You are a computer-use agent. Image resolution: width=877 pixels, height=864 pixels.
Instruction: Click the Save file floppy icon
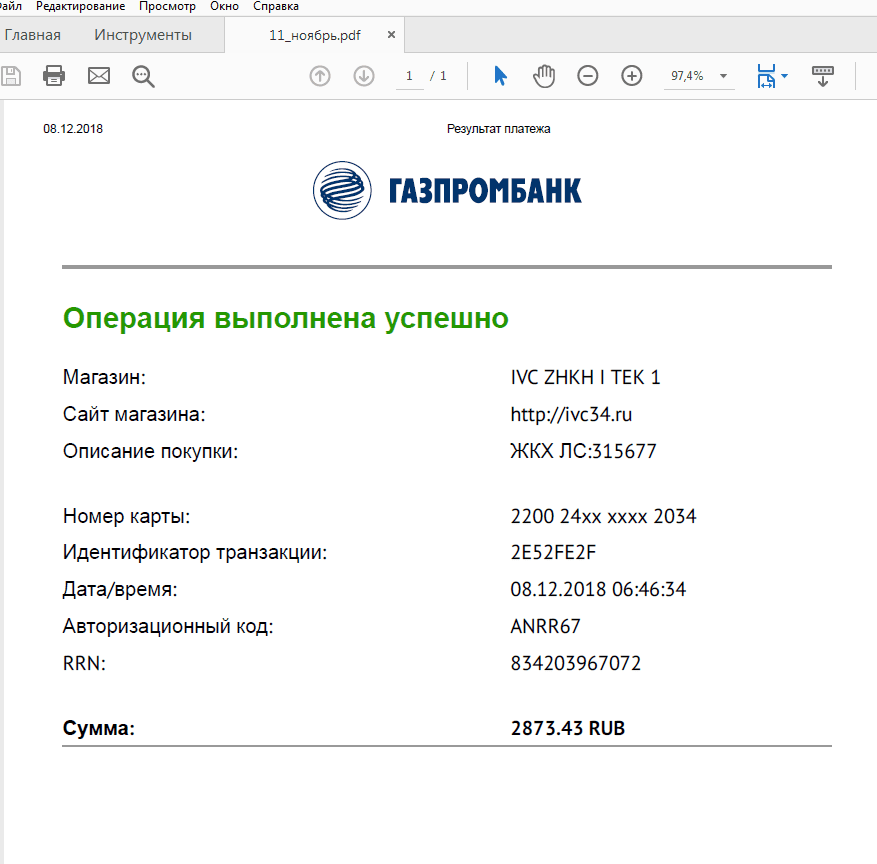(x=11, y=75)
